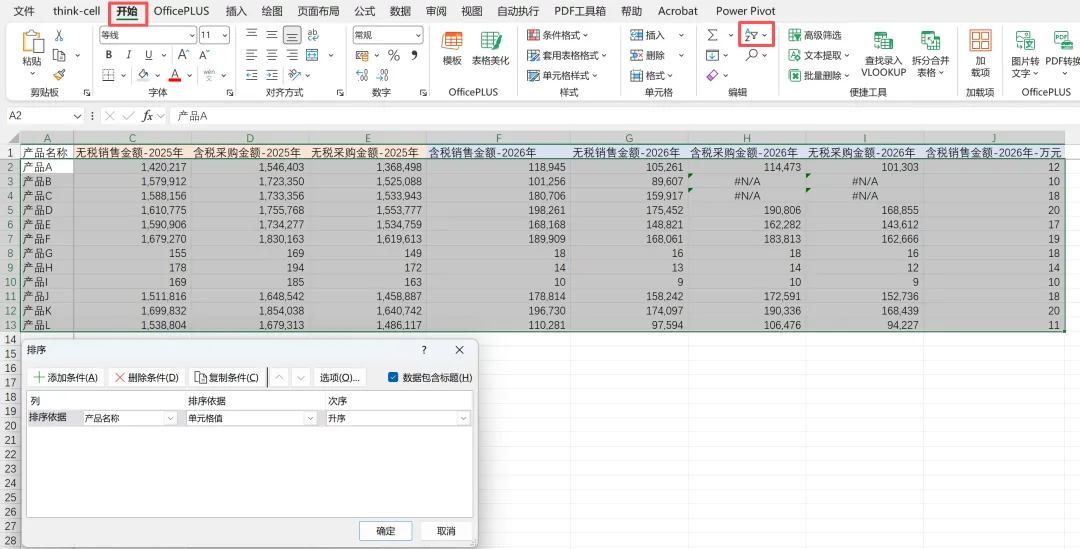Click the Decrease Decimal icon
This screenshot has width=1080, height=549.
(x=382, y=74)
